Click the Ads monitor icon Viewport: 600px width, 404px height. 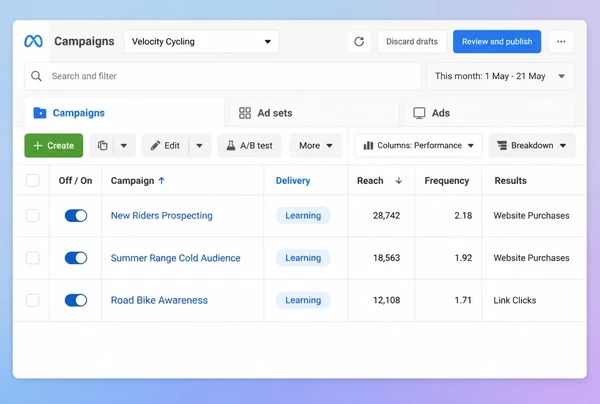419,113
